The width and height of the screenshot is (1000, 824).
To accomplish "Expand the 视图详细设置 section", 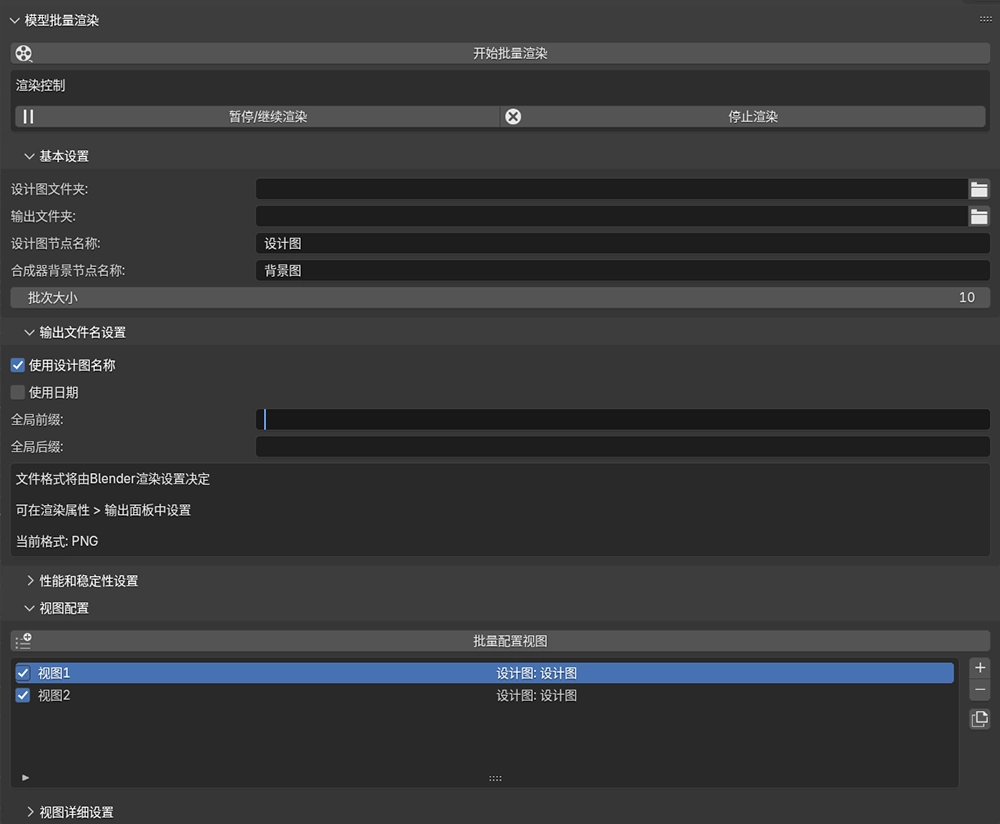I will coord(30,812).
